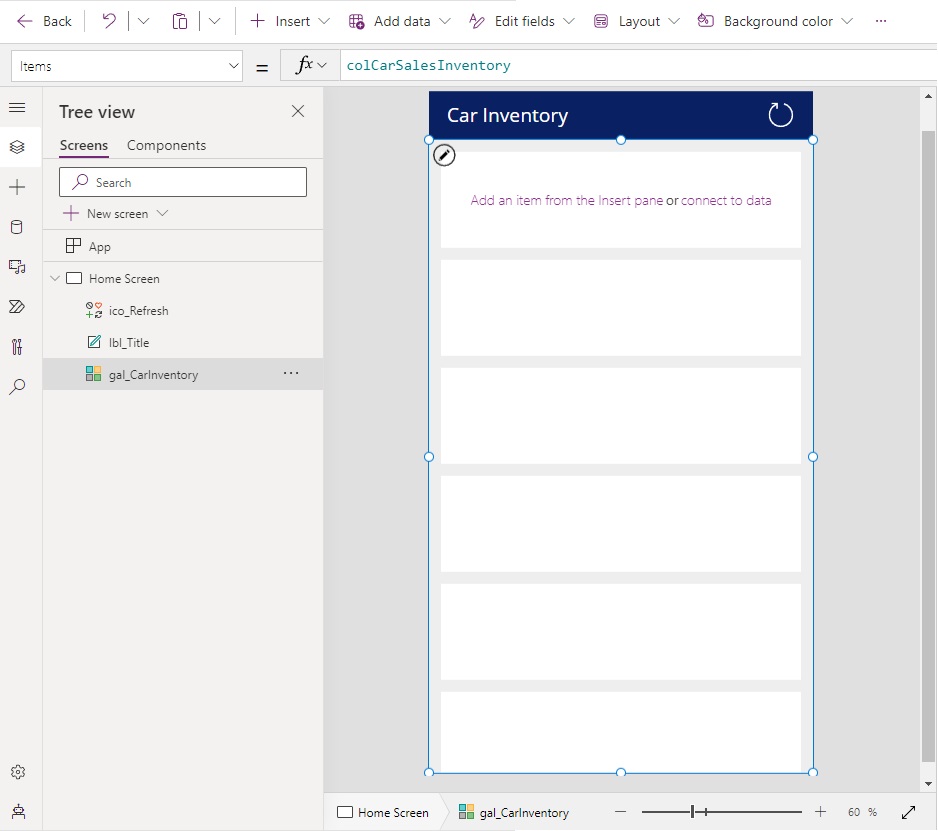The height and width of the screenshot is (831, 938).
Task: Open the Media icon in sidebar
Action: (17, 267)
